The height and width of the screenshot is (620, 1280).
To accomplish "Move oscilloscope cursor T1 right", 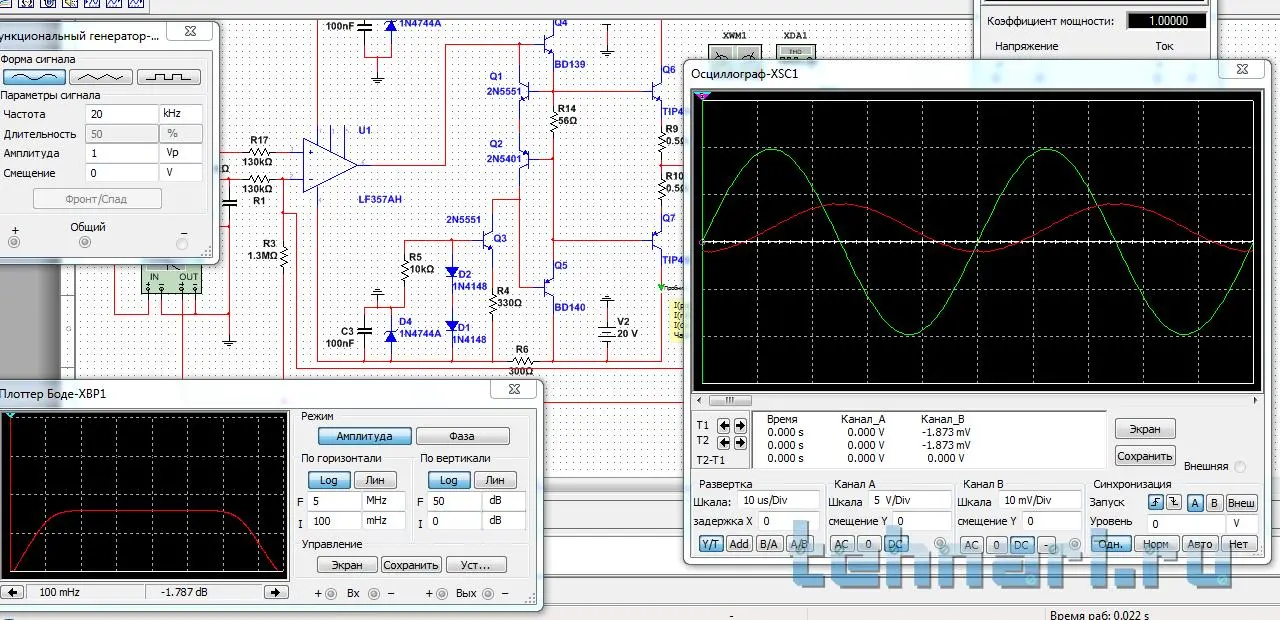I will (x=740, y=425).
